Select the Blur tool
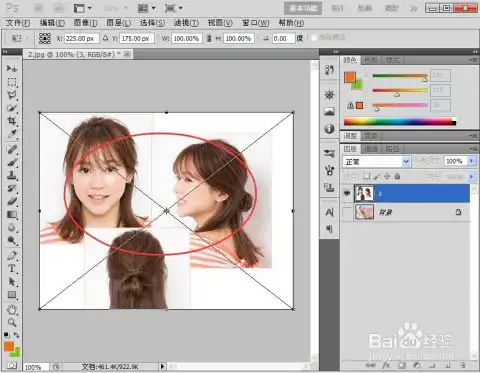This screenshot has height=373, width=480. click(12, 227)
